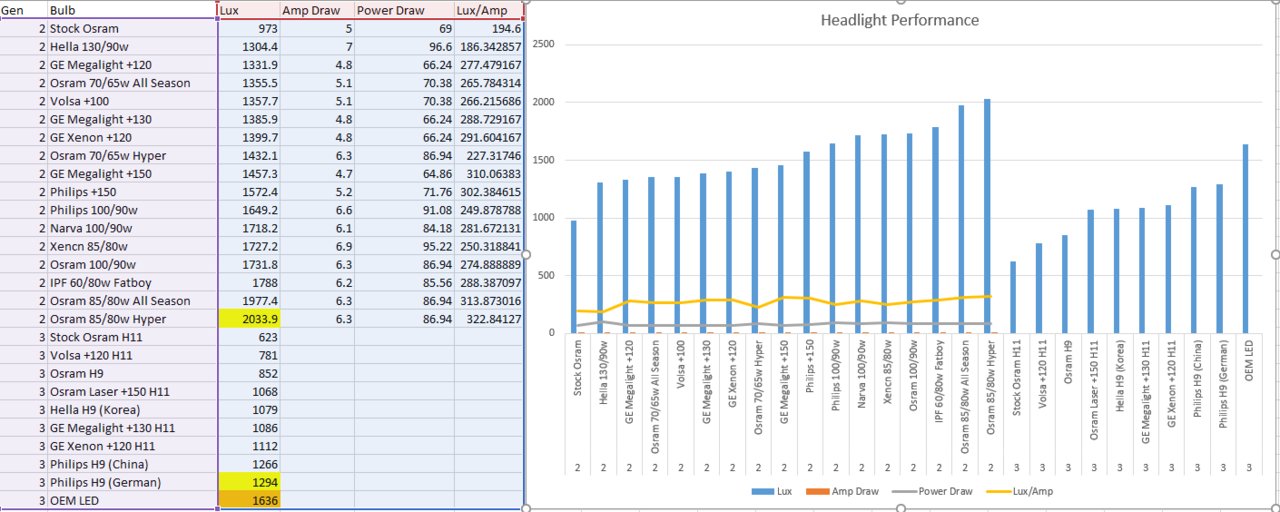Click the Osram Laser +150 H11 cell
The height and width of the screenshot is (512, 1280).
(132, 391)
